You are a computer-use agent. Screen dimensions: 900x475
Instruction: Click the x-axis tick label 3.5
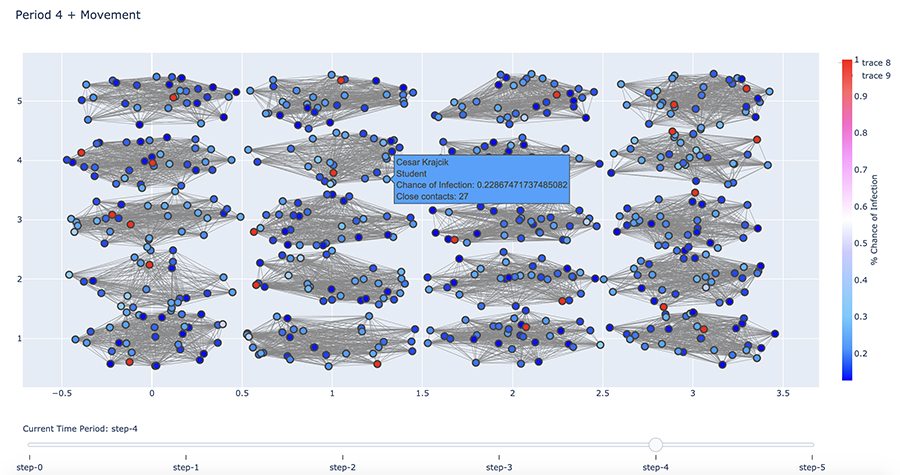pyautogui.click(x=783, y=394)
